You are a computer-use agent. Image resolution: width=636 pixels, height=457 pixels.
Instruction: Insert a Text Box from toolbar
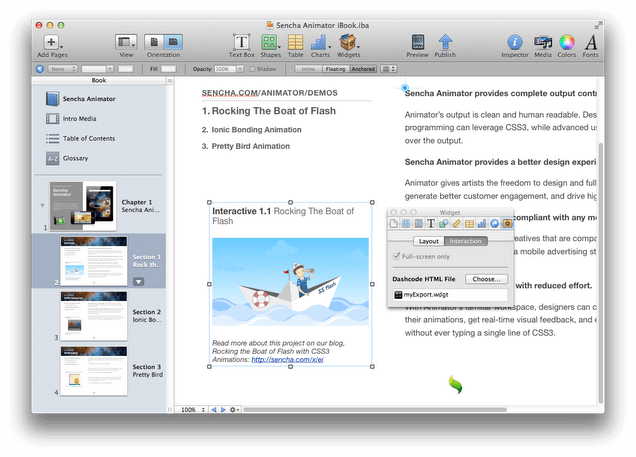[241, 42]
